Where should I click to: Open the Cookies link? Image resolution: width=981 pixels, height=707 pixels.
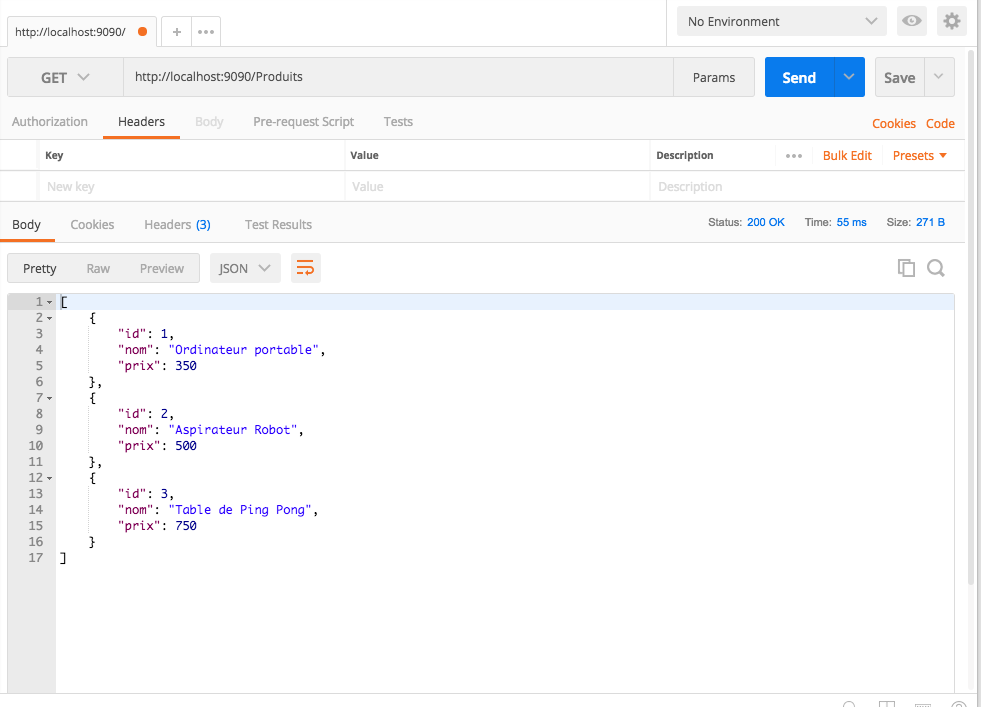[x=894, y=123]
